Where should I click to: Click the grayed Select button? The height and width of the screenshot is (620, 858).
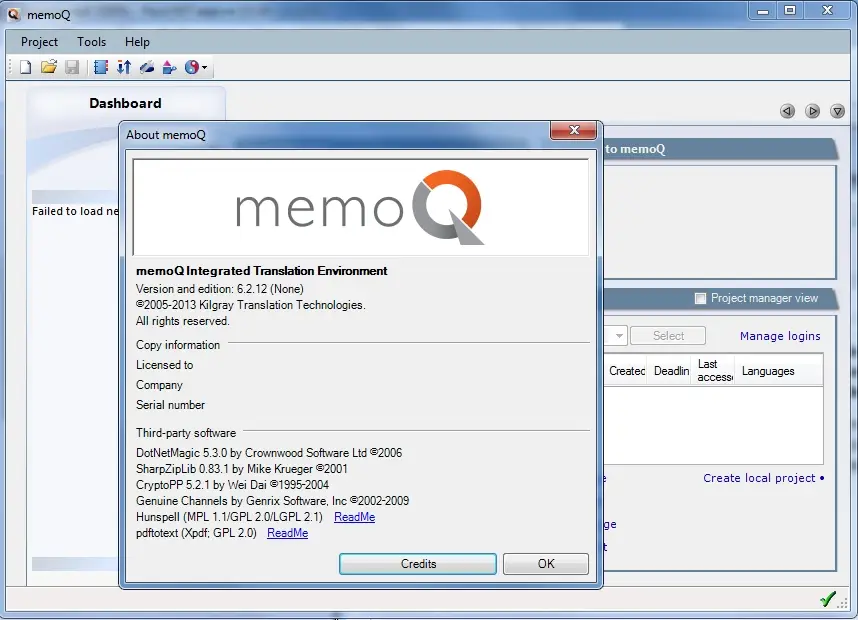(x=668, y=335)
